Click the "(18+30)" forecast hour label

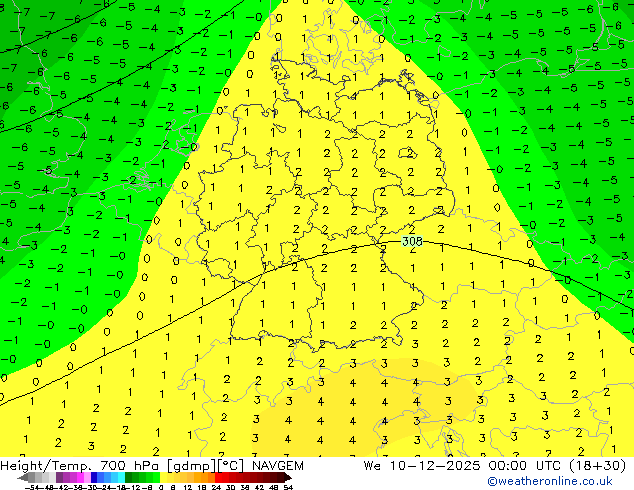[597, 466]
